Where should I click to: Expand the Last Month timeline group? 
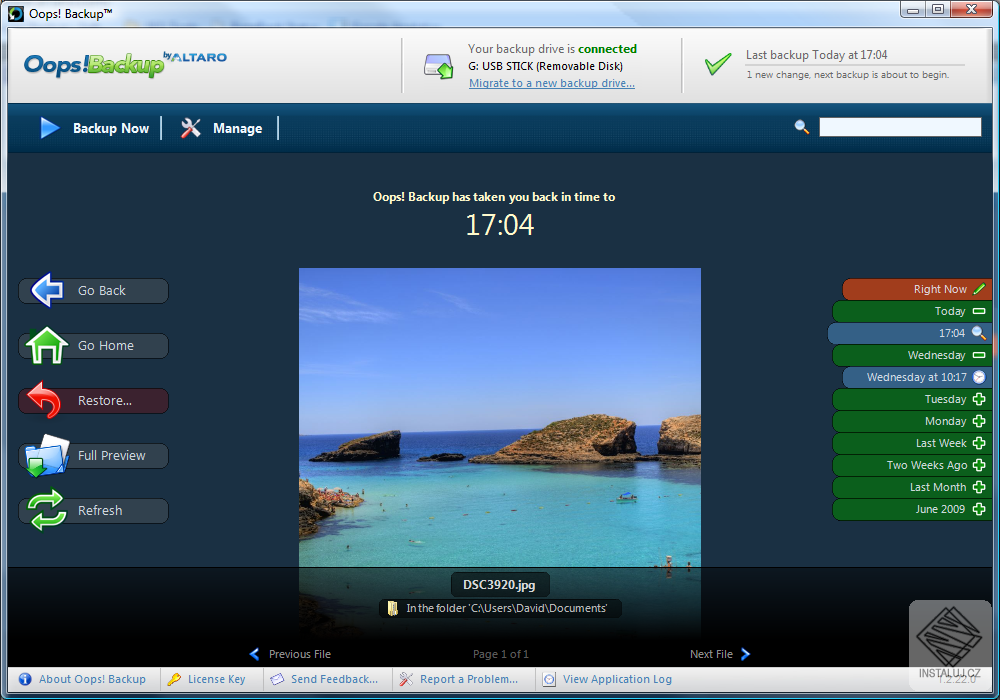click(x=979, y=487)
